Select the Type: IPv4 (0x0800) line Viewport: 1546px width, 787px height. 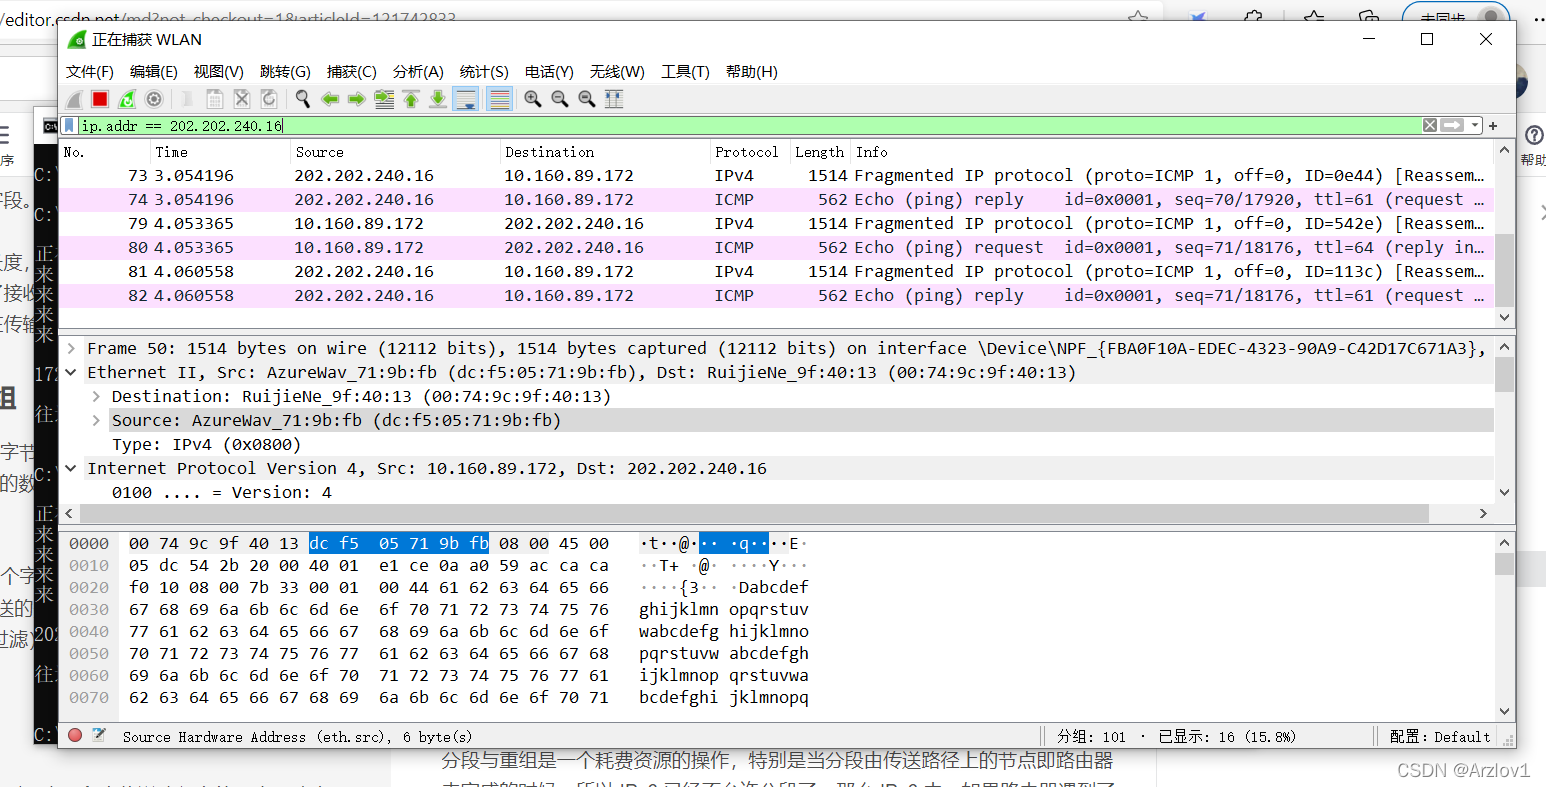206,444
